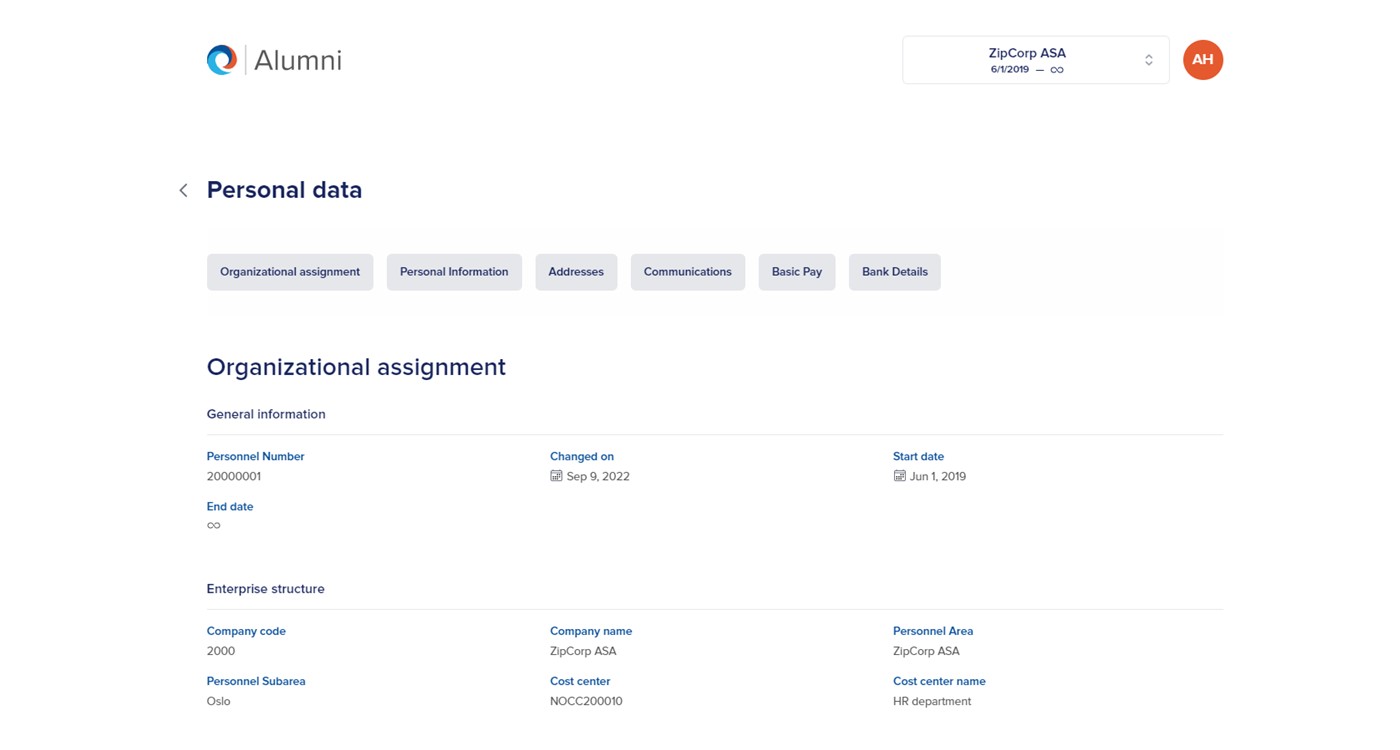Open the Personal Information tab
The height and width of the screenshot is (750, 1400).
click(x=454, y=272)
